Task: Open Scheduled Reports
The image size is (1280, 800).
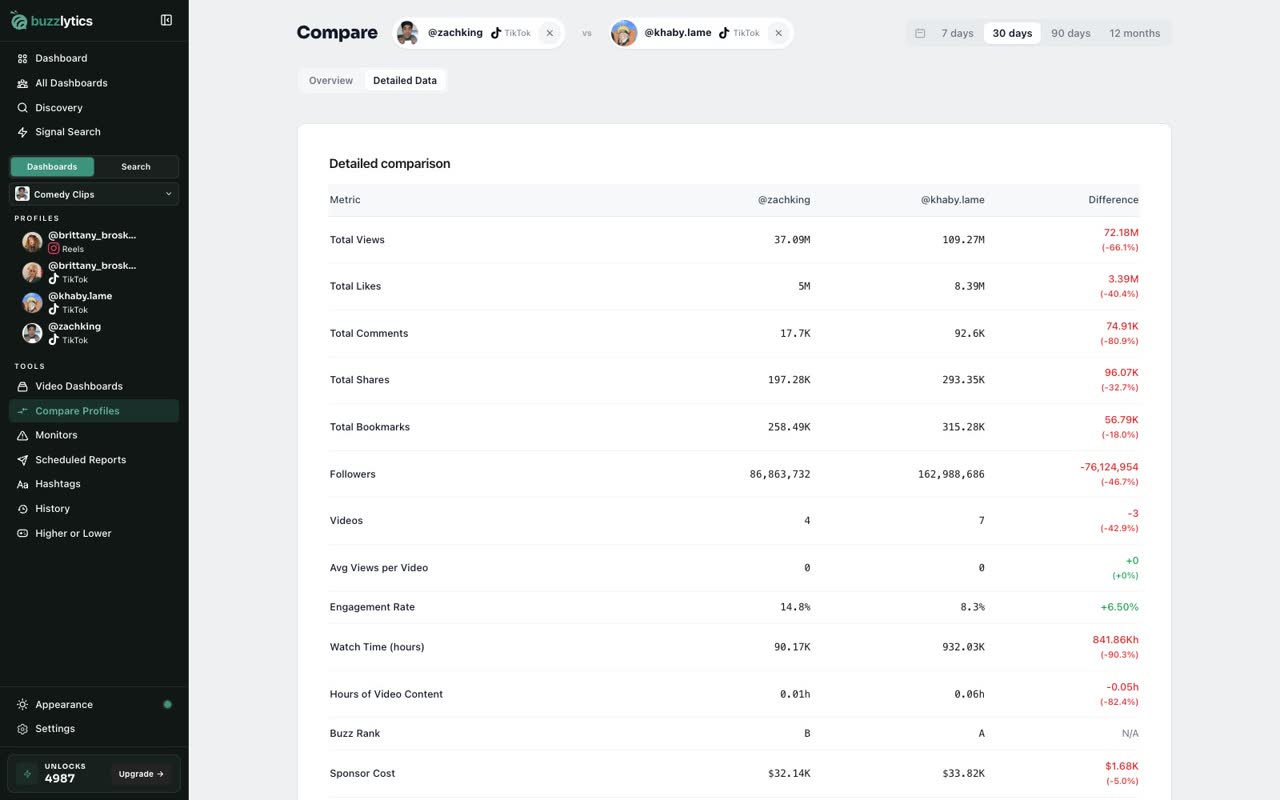Action: (94, 460)
